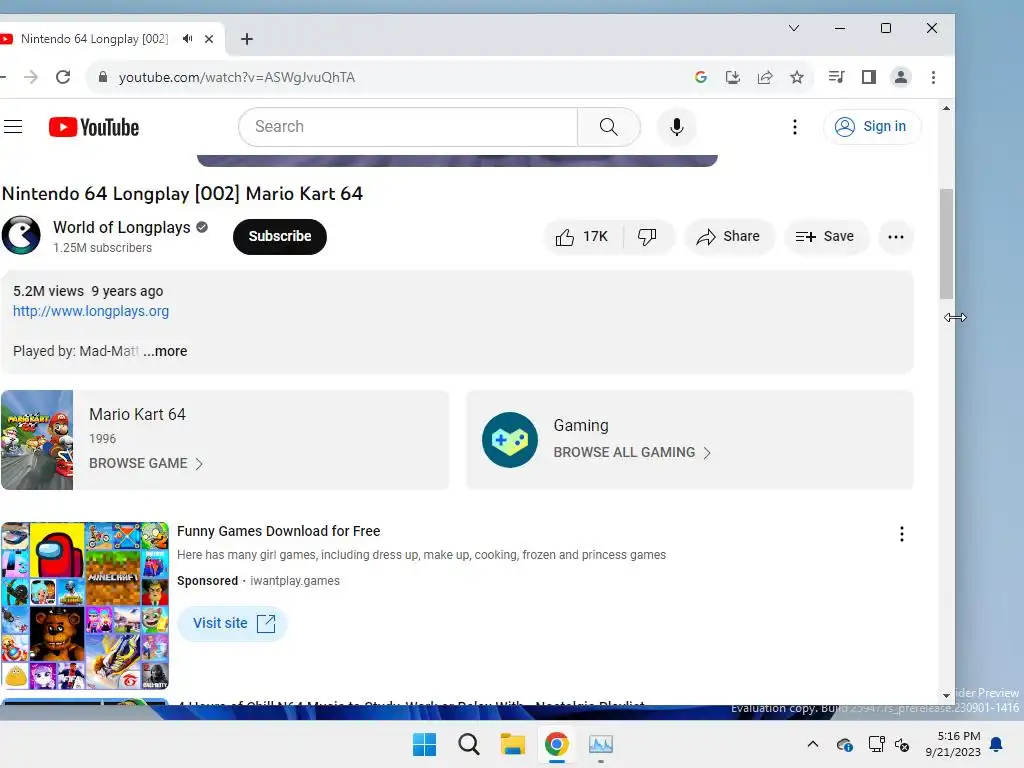Click the address bar URL
The width and height of the screenshot is (1024, 768).
tap(236, 77)
